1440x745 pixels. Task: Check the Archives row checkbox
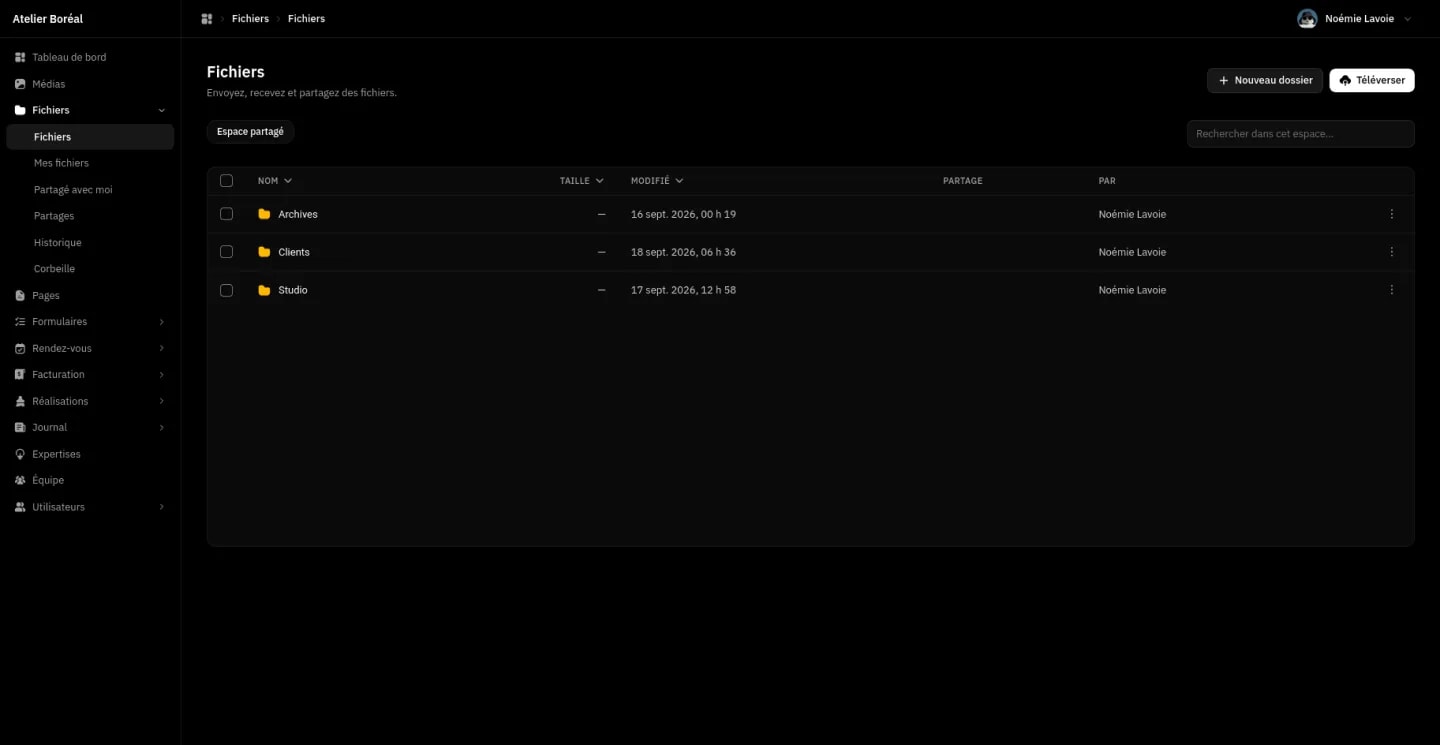point(226,214)
